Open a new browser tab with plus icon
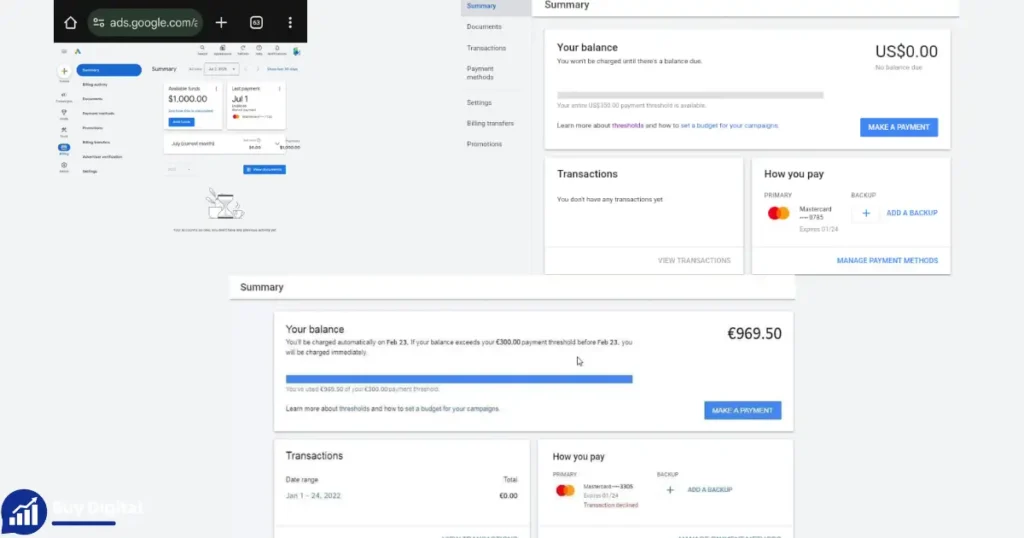 tap(221, 23)
